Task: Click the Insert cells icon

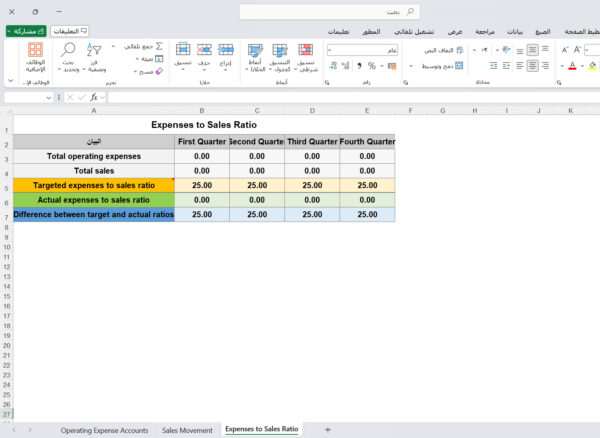Action: [226, 50]
